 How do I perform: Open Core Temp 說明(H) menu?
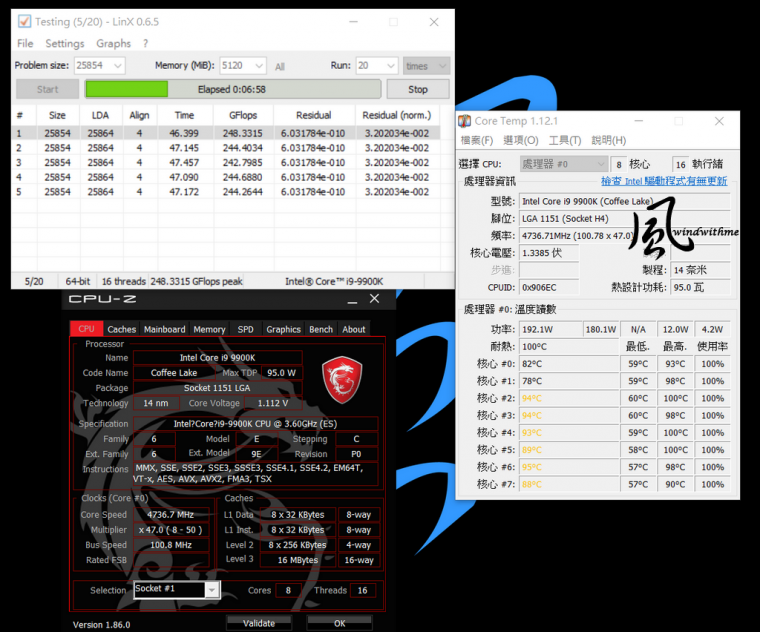tap(608, 140)
